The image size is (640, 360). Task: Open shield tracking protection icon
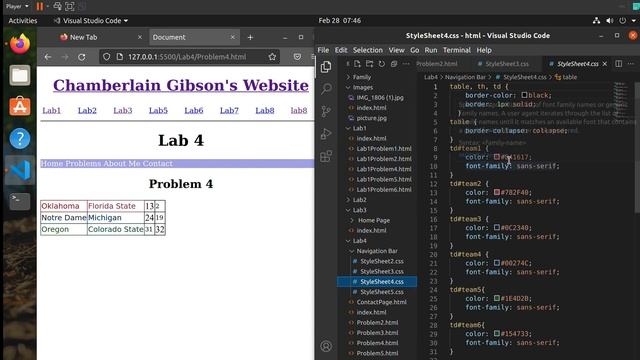coord(106,57)
